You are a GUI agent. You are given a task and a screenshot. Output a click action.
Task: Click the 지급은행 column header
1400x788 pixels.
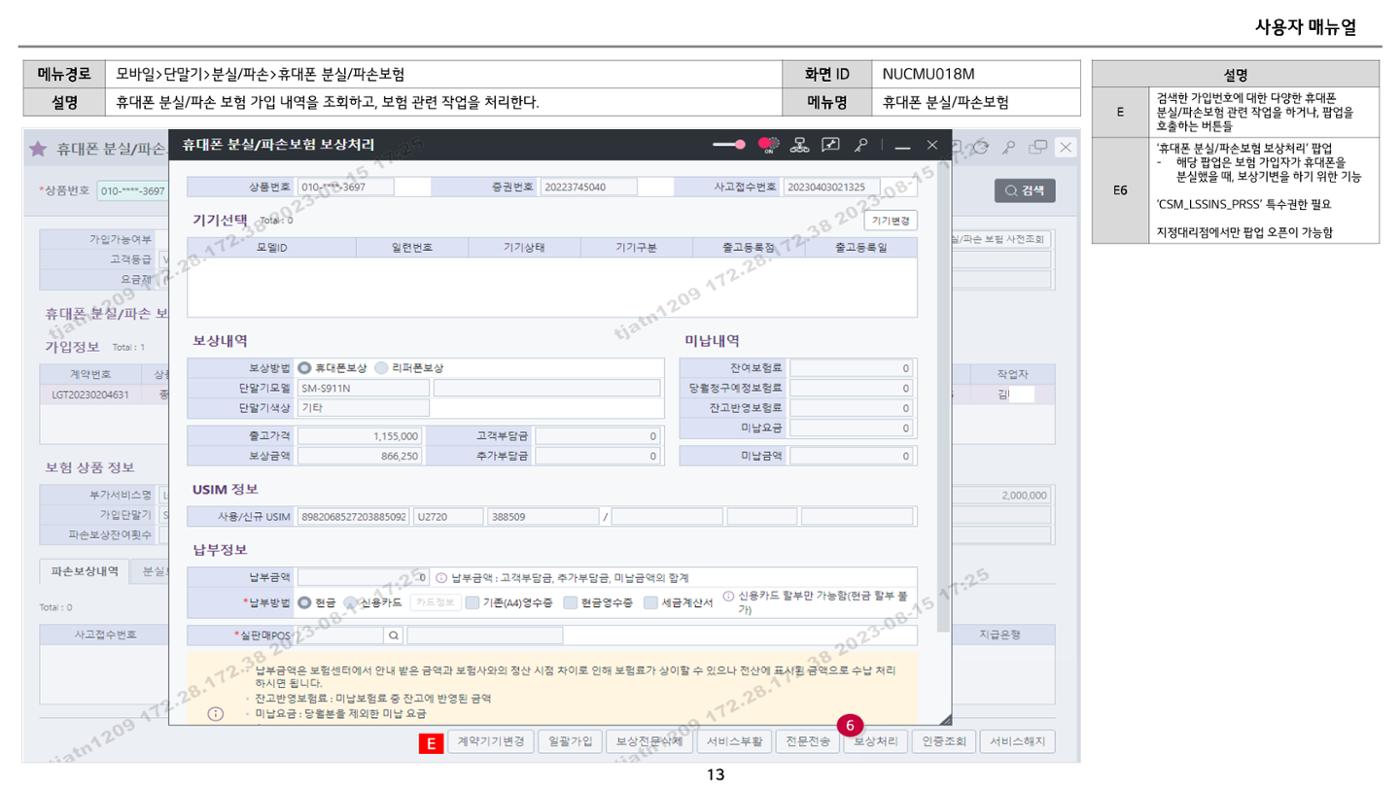[x=1002, y=635]
